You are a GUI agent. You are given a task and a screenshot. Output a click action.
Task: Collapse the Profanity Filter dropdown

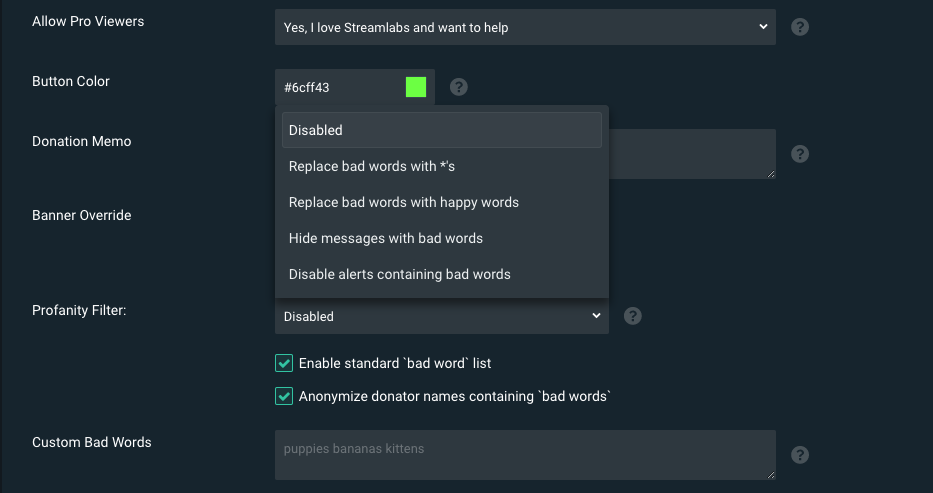point(442,316)
